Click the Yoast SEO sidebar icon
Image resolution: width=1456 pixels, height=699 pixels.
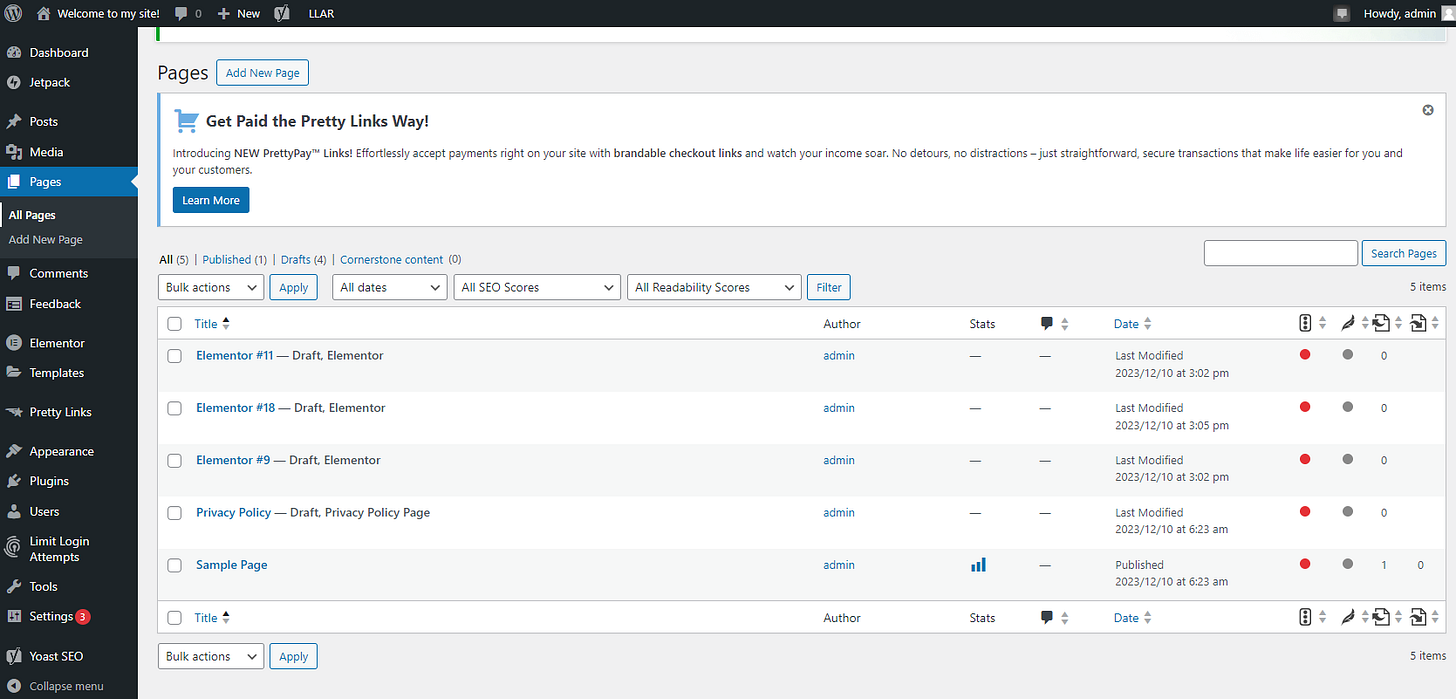click(14, 657)
